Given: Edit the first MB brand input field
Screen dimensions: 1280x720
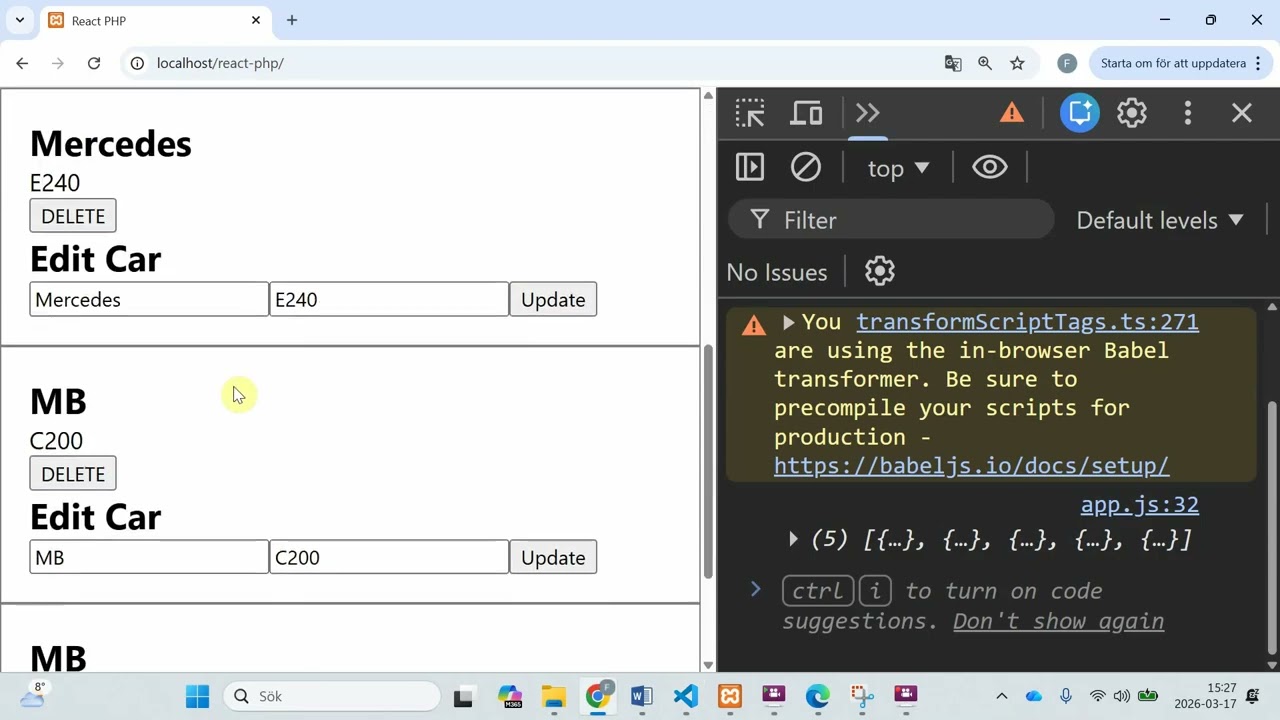Looking at the screenshot, I should point(149,558).
